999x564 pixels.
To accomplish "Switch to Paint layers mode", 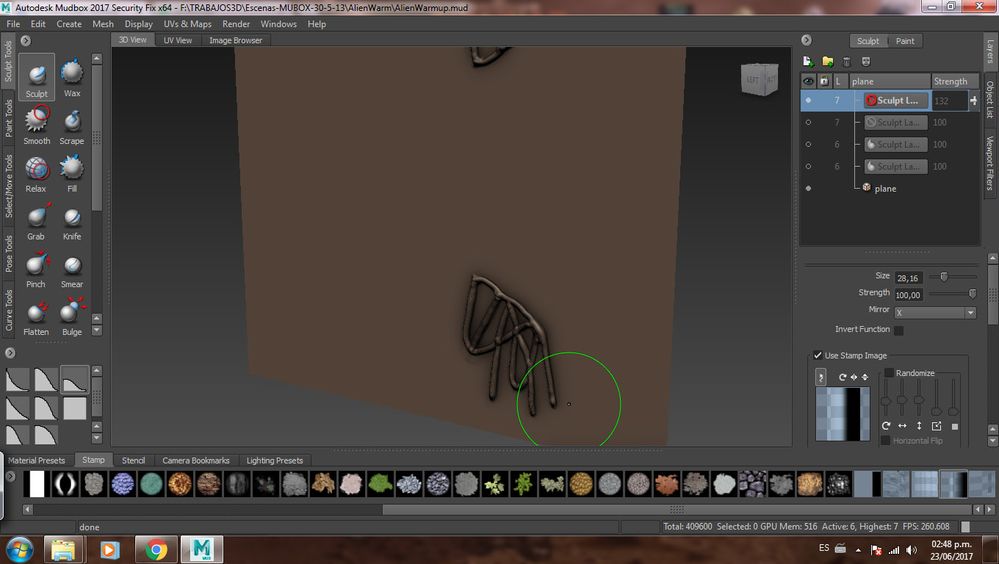I will click(905, 41).
